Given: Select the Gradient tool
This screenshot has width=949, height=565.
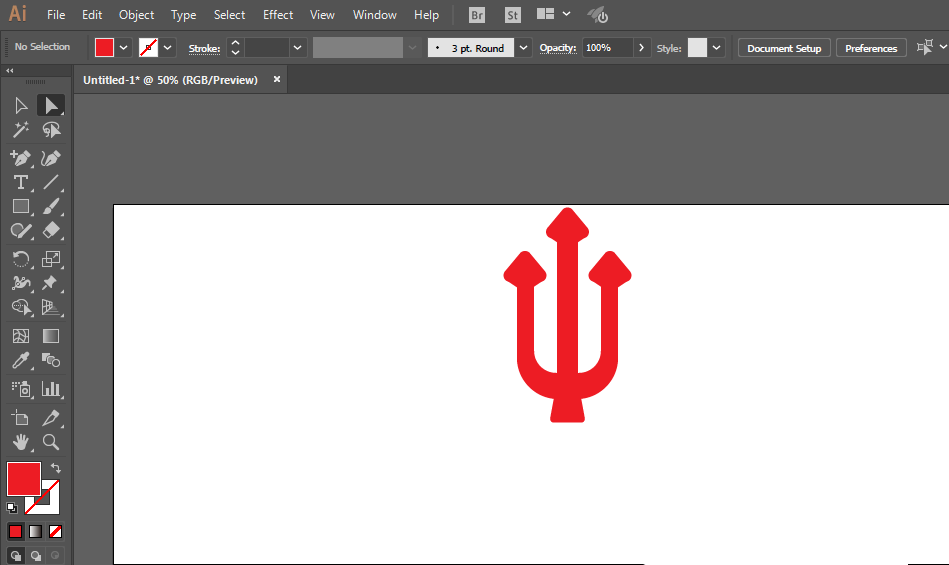Looking at the screenshot, I should 51,336.
